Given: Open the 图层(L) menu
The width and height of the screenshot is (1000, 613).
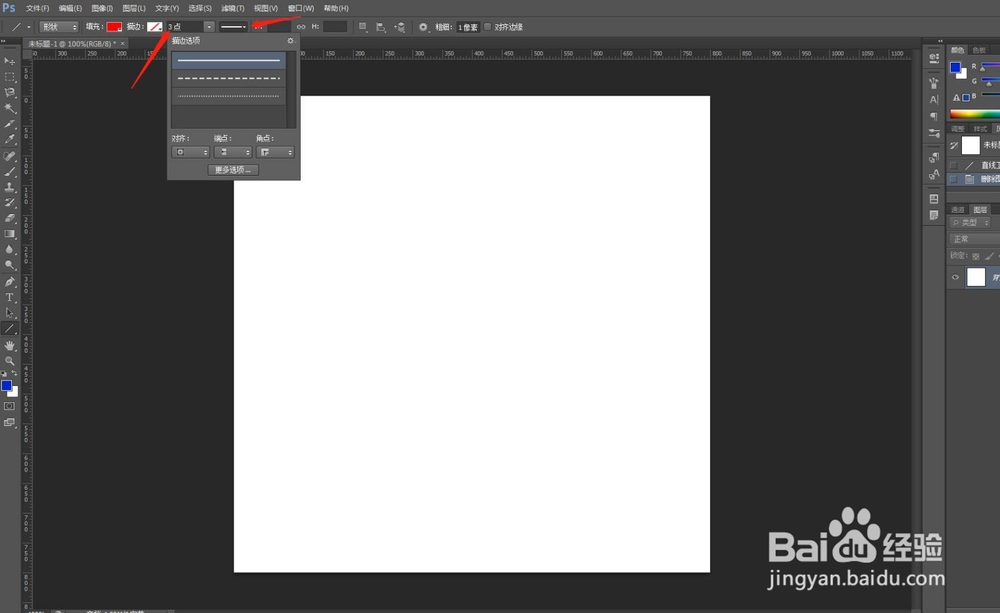Looking at the screenshot, I should point(134,8).
